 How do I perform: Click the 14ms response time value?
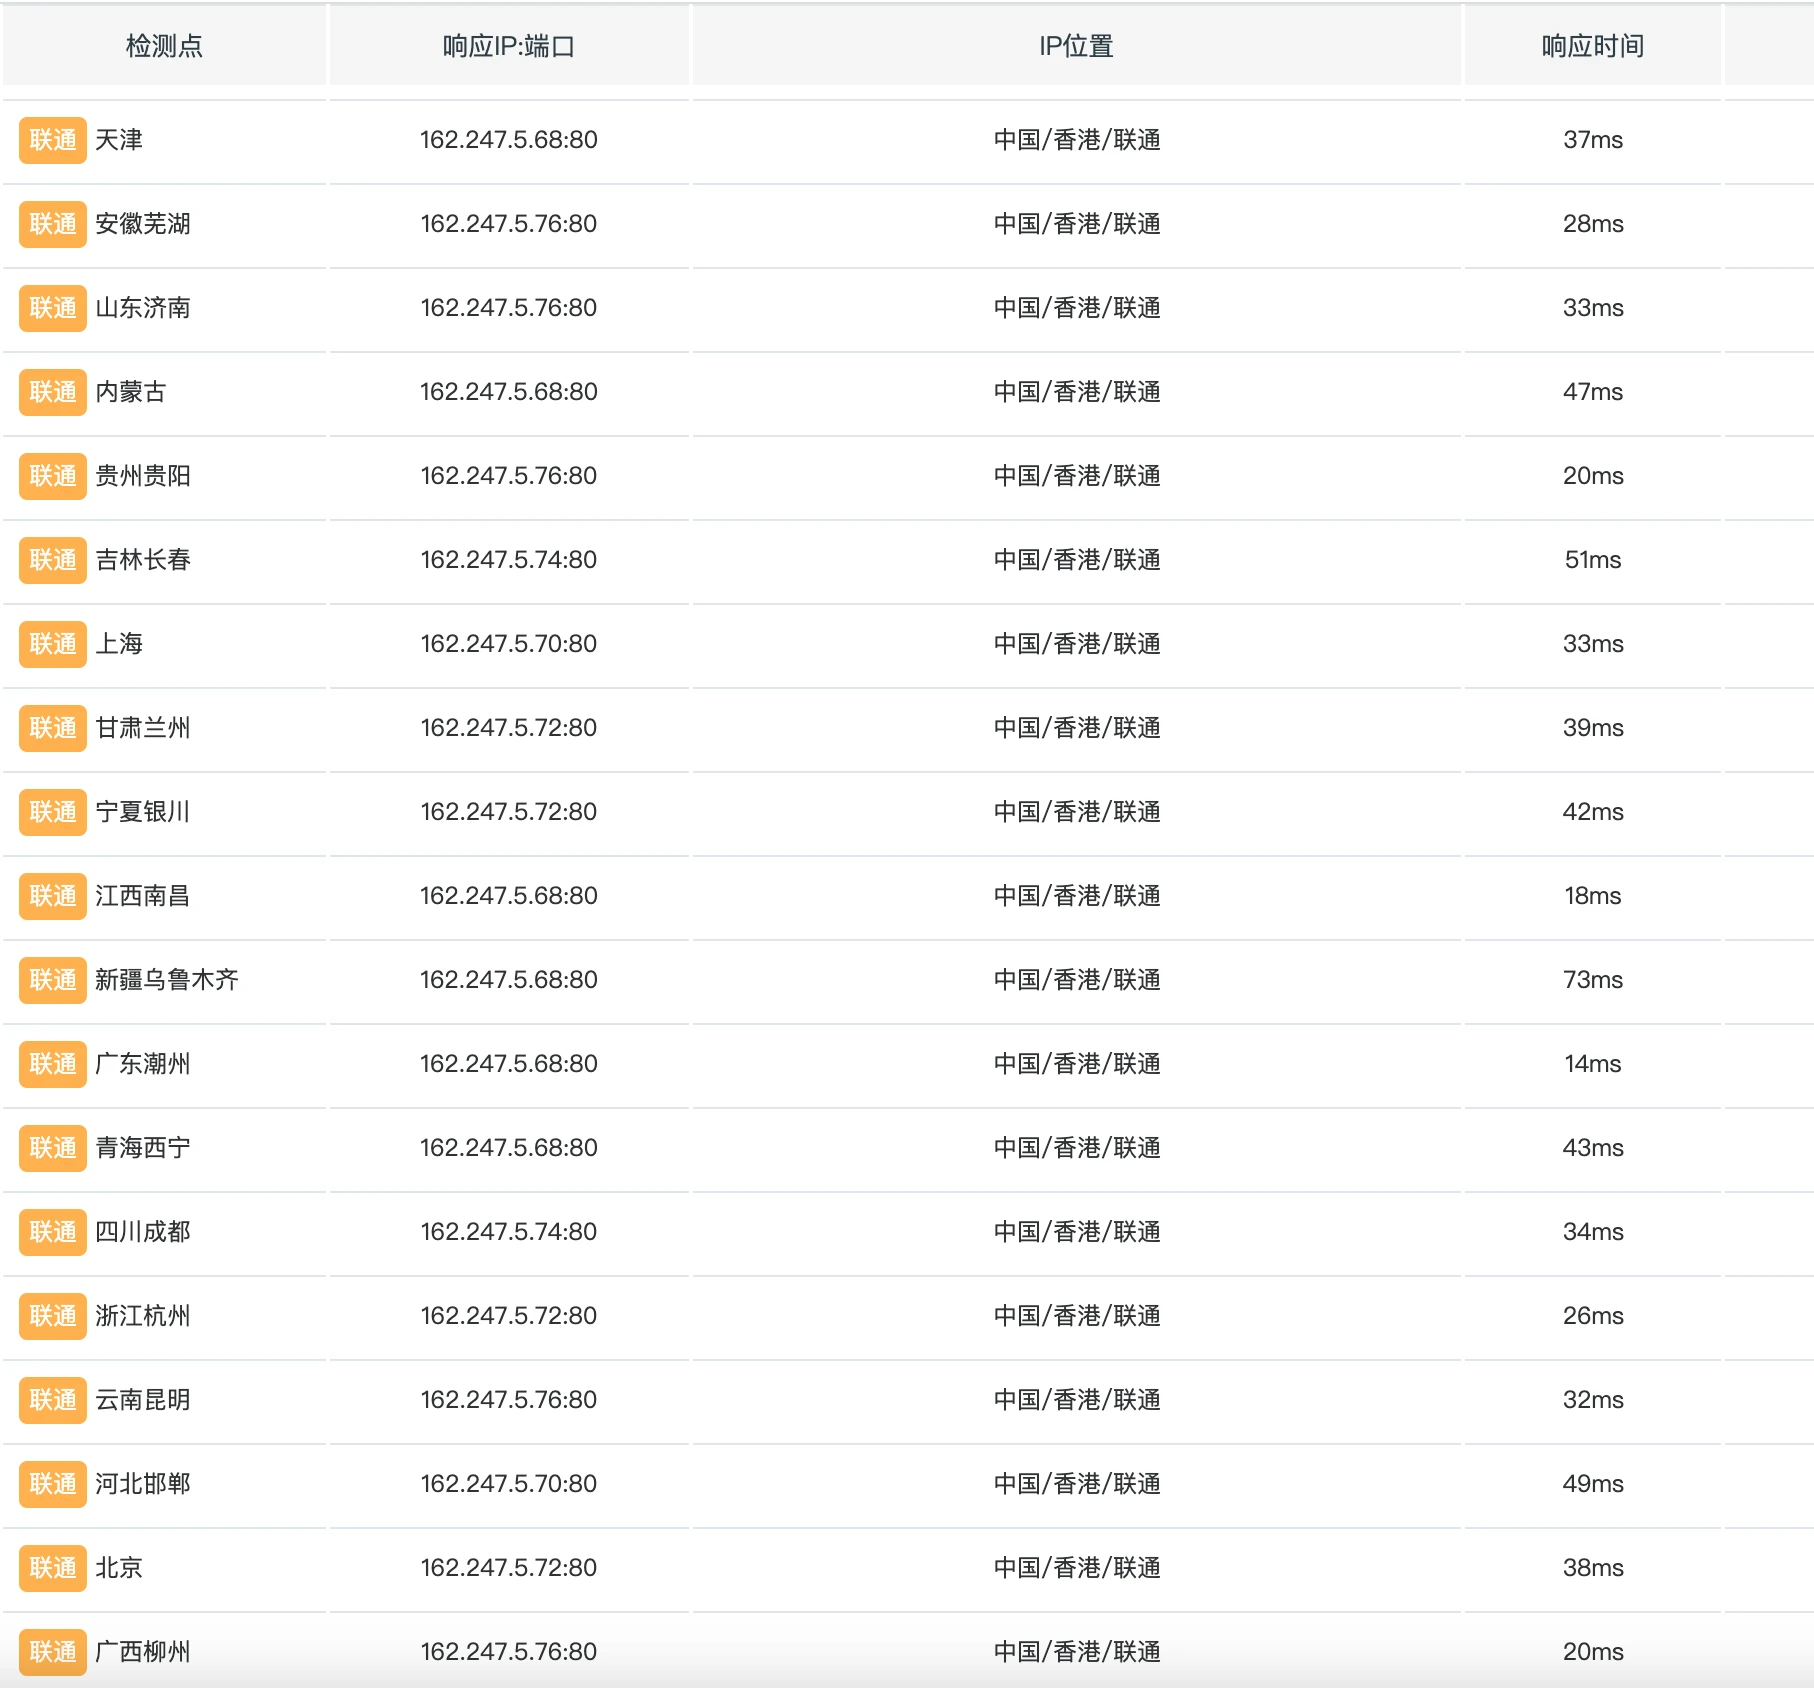(1592, 1064)
